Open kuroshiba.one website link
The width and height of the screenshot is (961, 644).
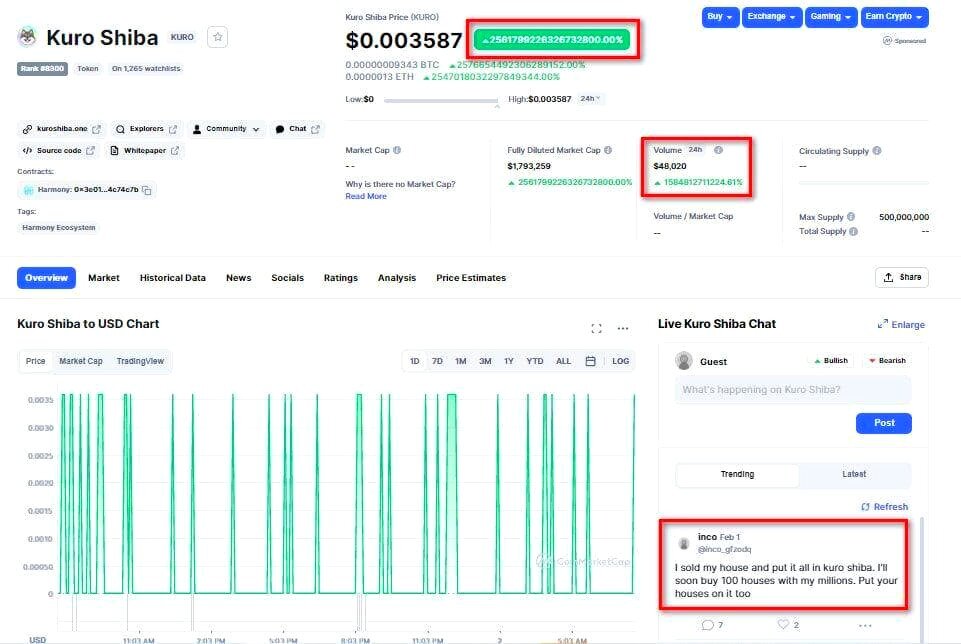[x=61, y=129]
